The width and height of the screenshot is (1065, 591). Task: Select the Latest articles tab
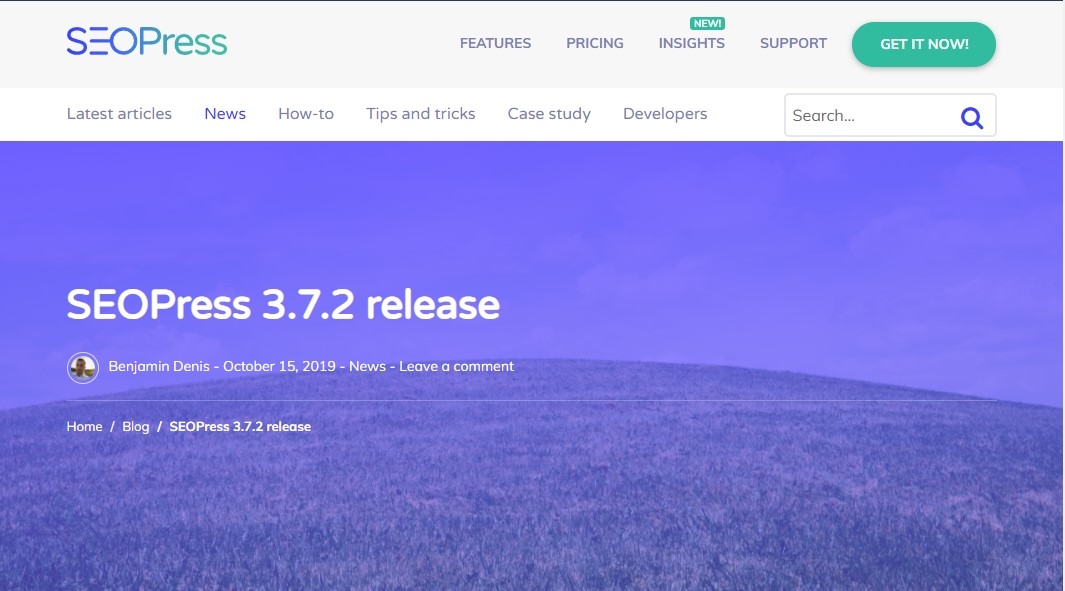119,114
